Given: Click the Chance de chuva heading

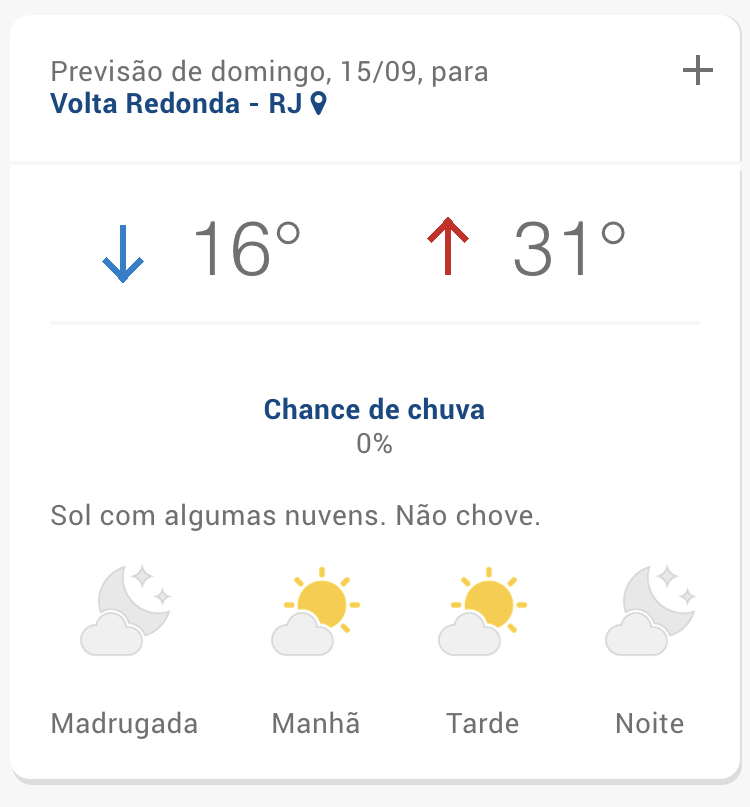Looking at the screenshot, I should coord(374,410).
